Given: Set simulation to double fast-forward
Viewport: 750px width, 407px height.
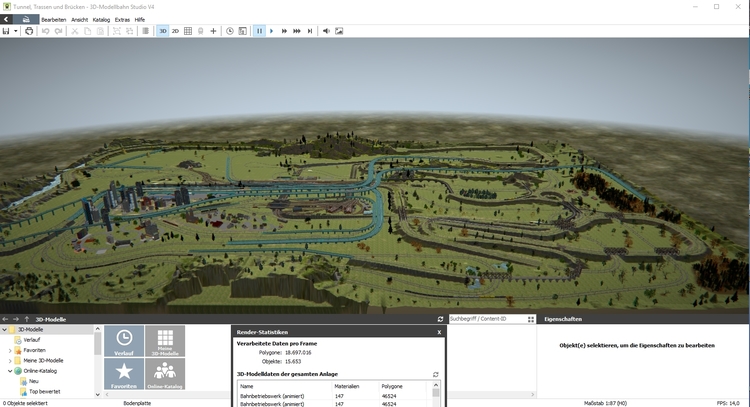Looking at the screenshot, I should click(284, 31).
